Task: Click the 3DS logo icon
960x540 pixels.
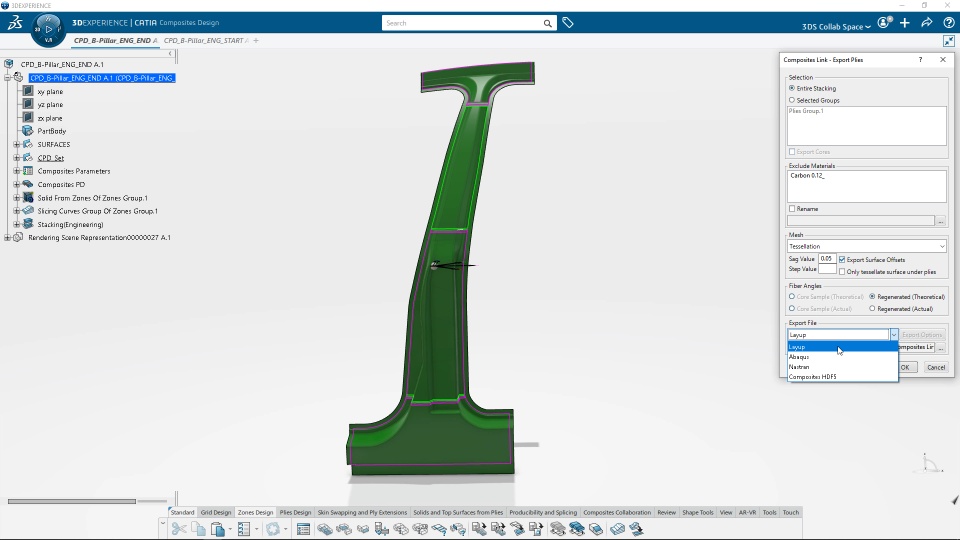Action: [x=15, y=23]
